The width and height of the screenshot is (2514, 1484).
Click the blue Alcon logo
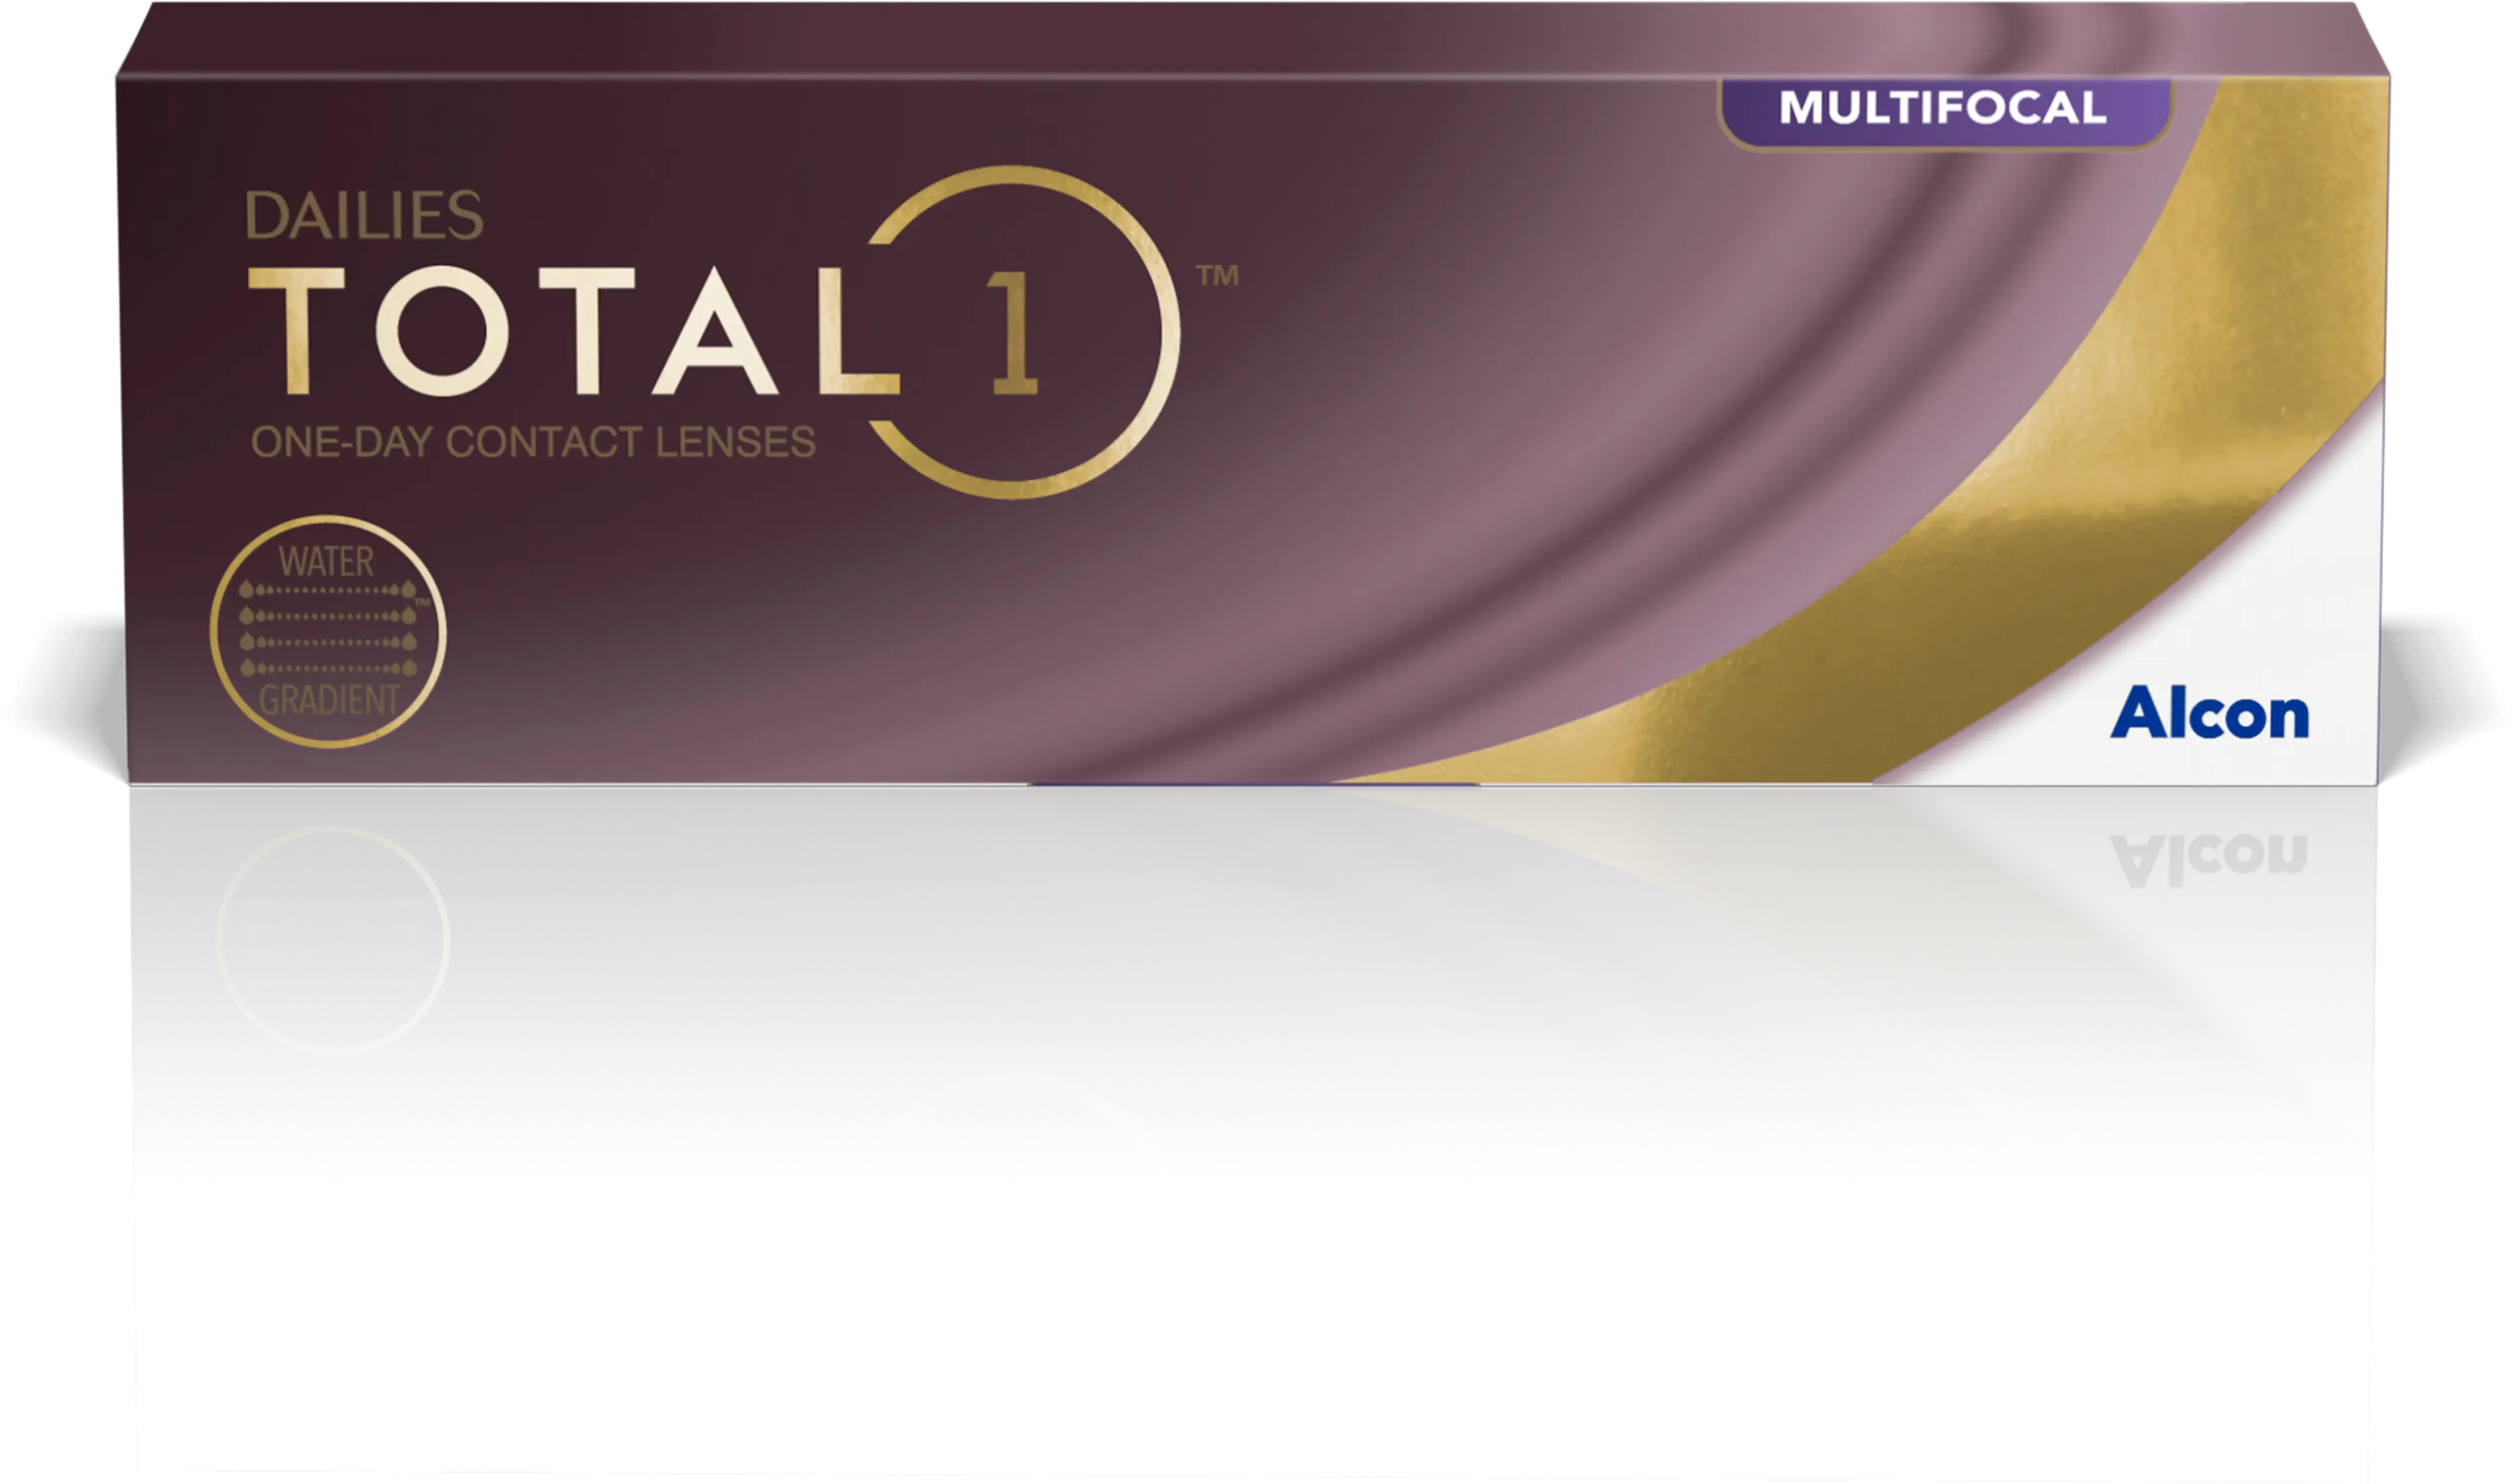click(x=2209, y=713)
